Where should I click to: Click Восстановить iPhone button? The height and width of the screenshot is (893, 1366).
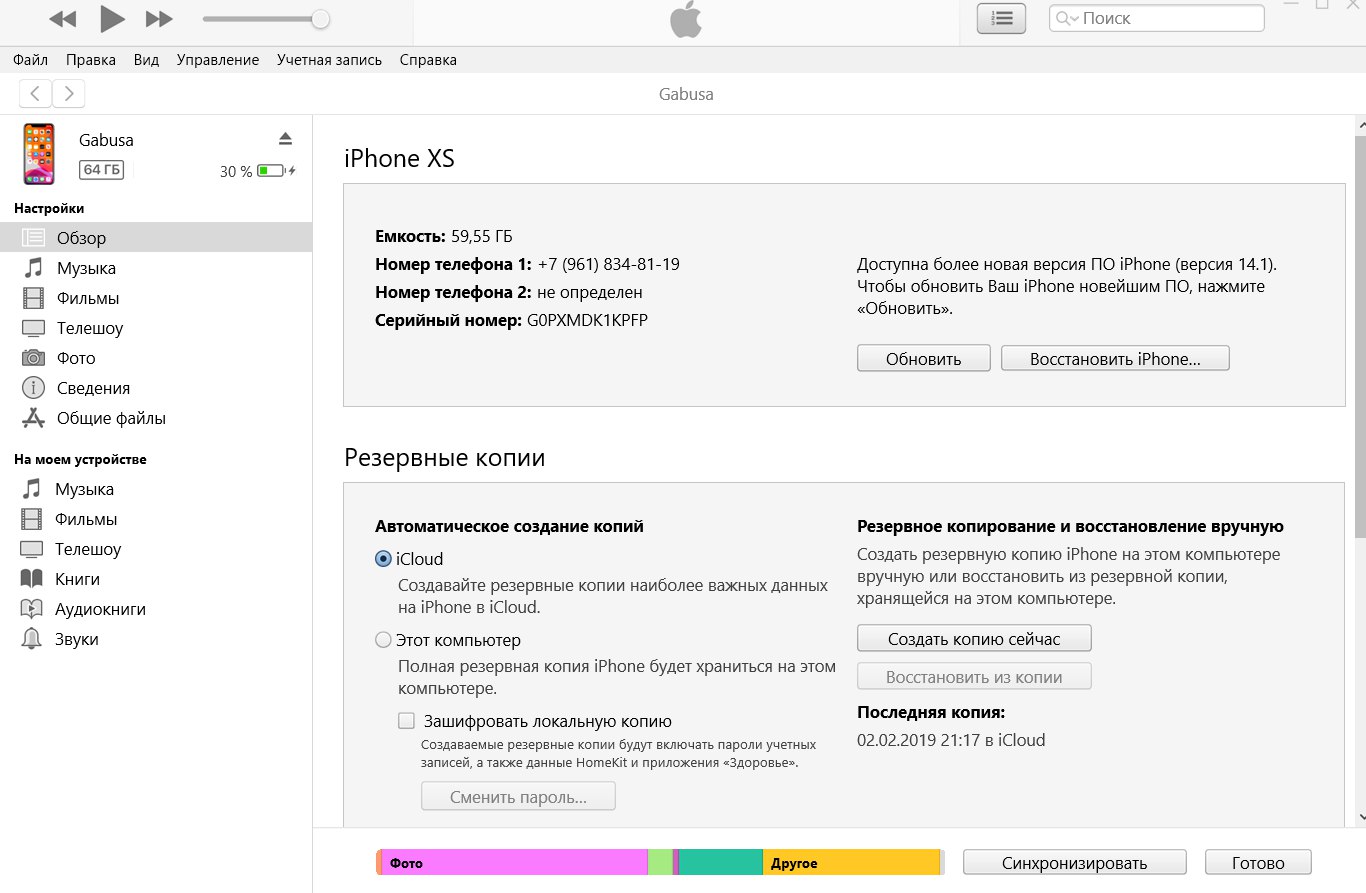point(1115,359)
